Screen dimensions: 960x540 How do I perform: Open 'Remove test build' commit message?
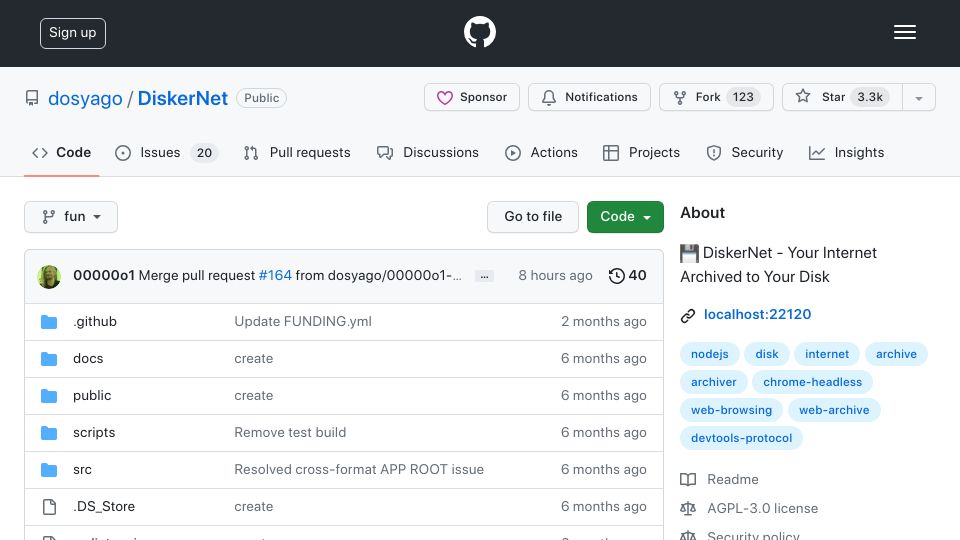[290, 432]
